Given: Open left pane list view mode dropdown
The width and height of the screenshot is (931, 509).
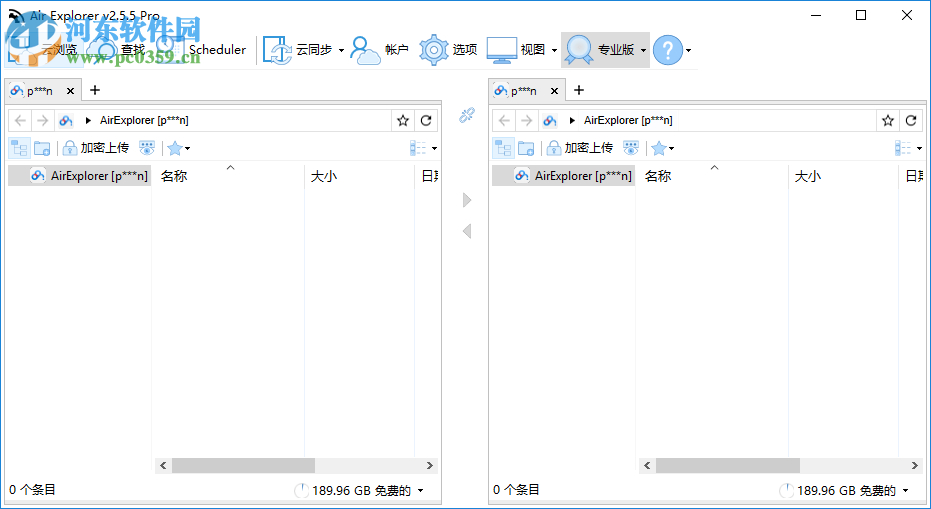Looking at the screenshot, I should pos(423,148).
